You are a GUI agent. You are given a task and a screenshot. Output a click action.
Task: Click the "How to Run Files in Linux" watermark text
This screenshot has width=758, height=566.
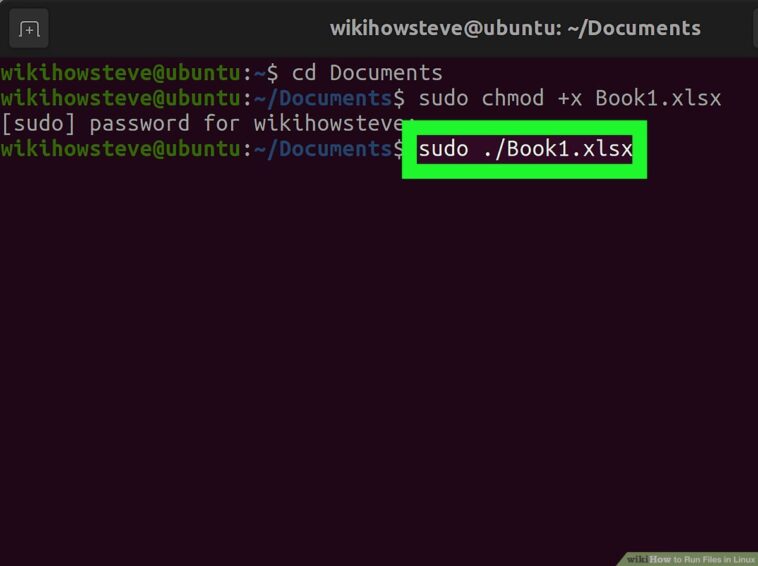tap(702, 559)
